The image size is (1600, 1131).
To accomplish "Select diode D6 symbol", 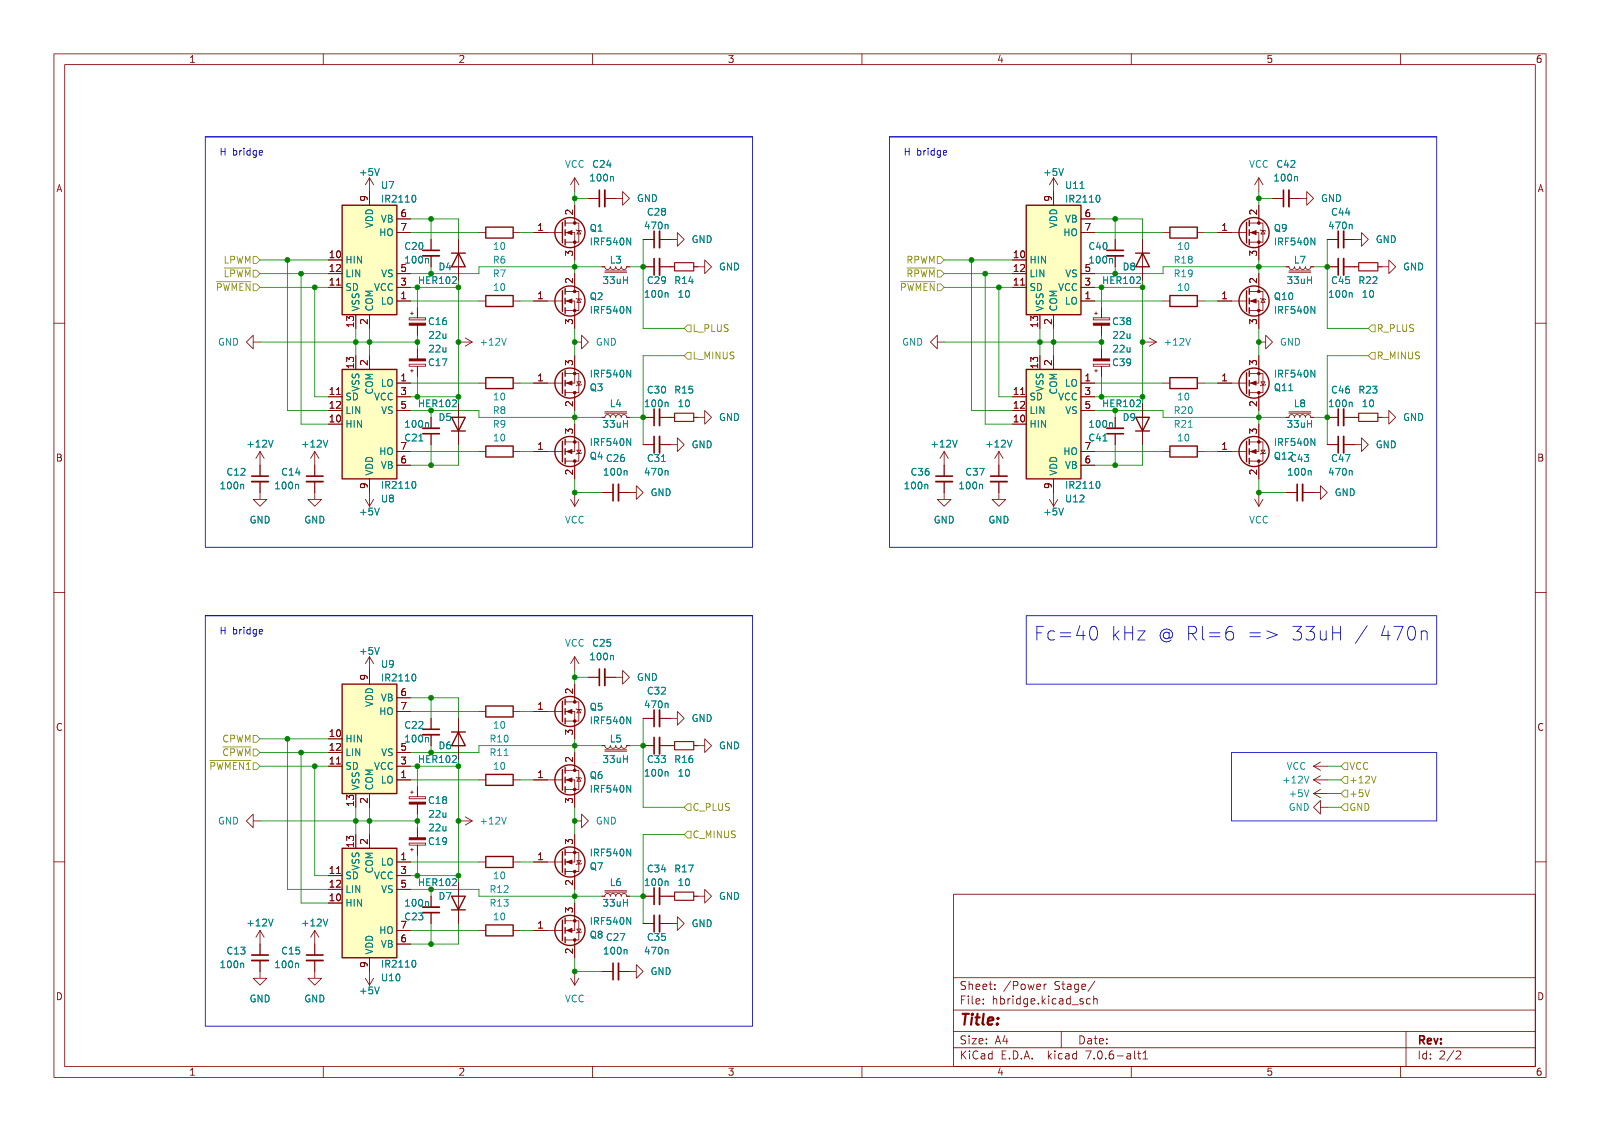I will click(458, 739).
